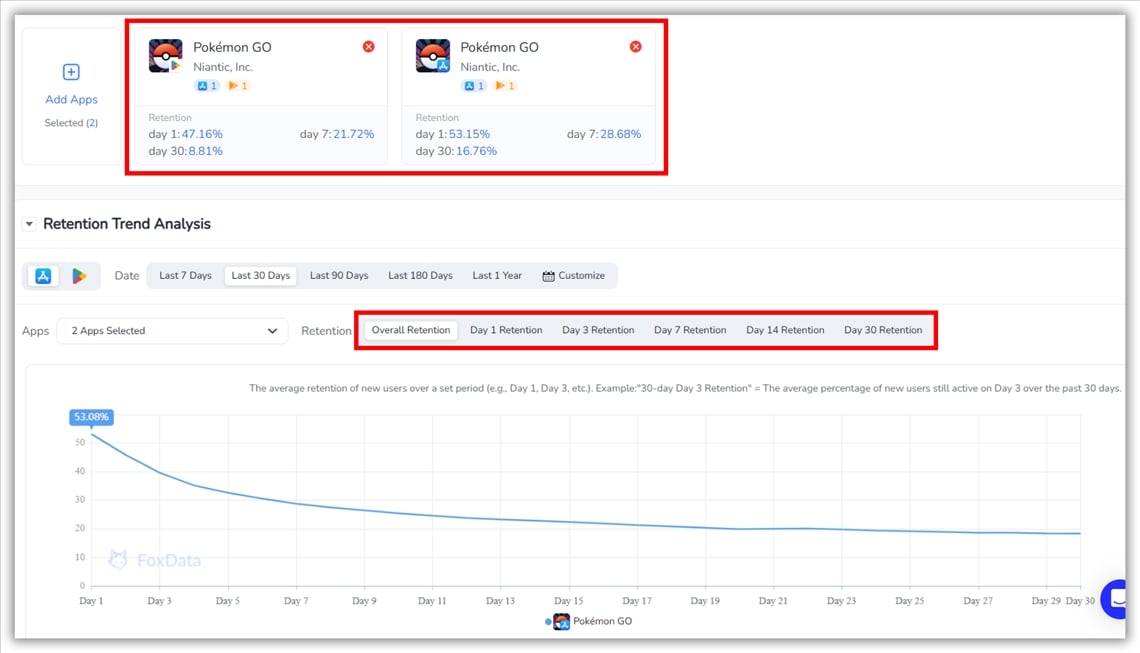Open the chat widget bubble
Viewport: 1140px width, 653px height.
[x=1117, y=598]
